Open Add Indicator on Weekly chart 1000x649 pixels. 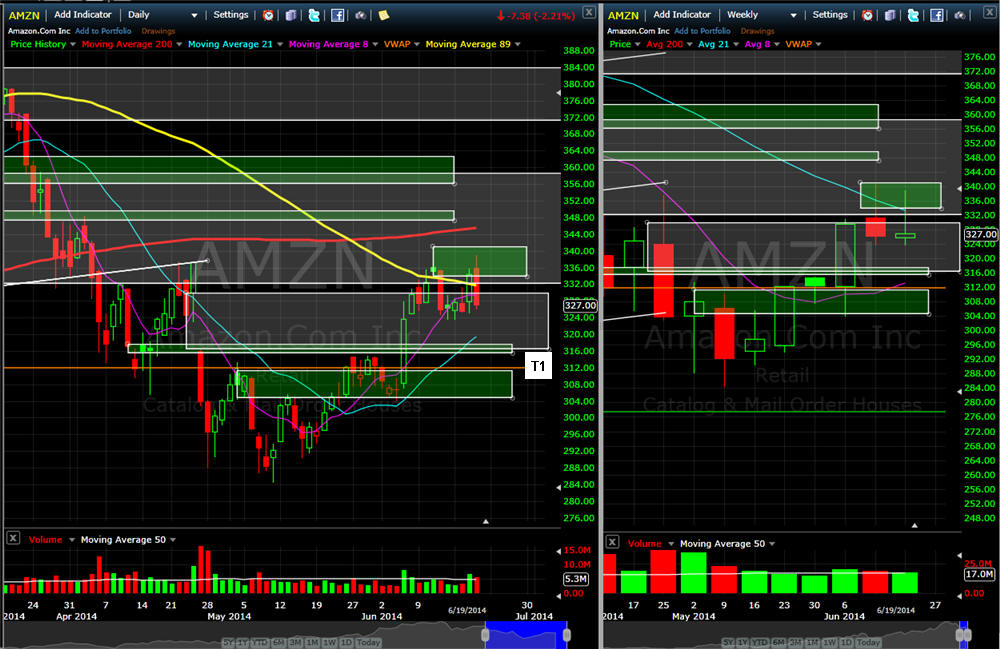[x=682, y=15]
